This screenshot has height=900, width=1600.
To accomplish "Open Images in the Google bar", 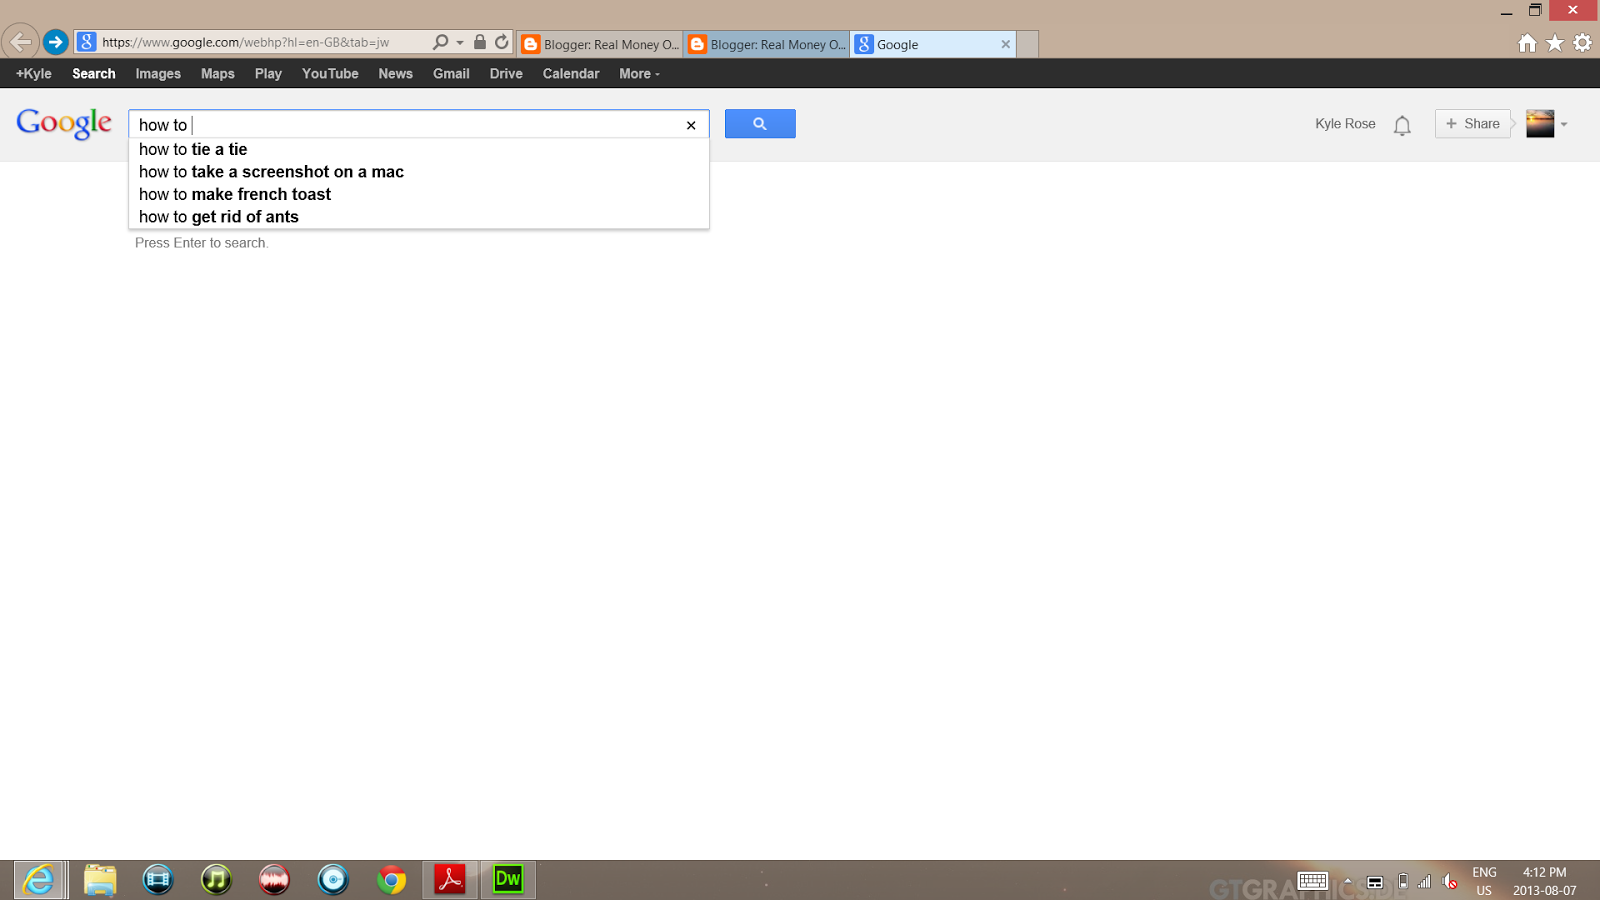I will [158, 73].
